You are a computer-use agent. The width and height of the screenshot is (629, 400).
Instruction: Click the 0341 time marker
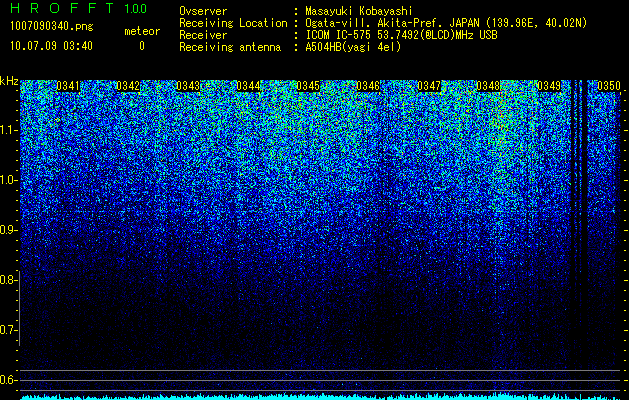pos(68,86)
